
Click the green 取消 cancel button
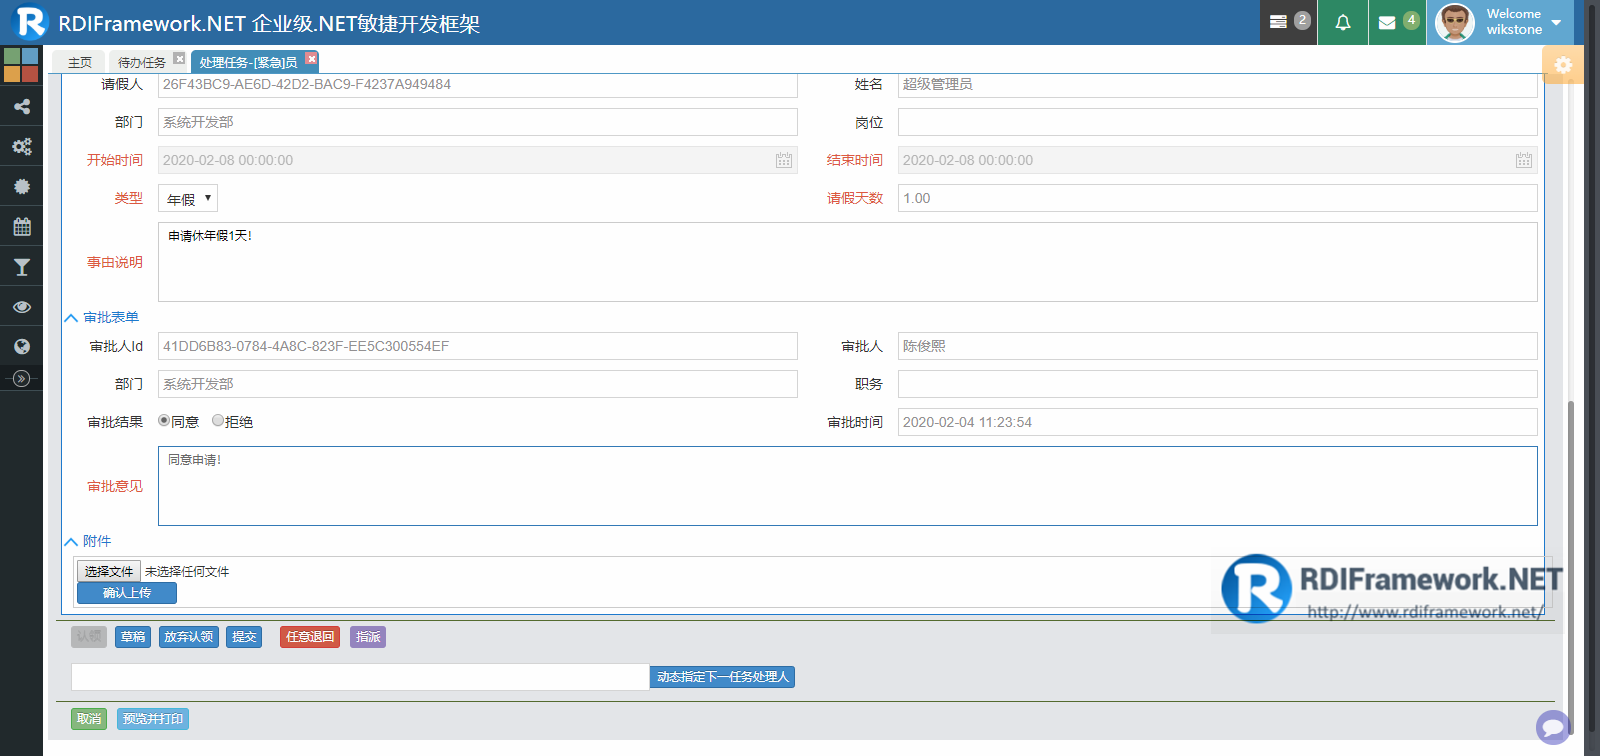(x=89, y=719)
